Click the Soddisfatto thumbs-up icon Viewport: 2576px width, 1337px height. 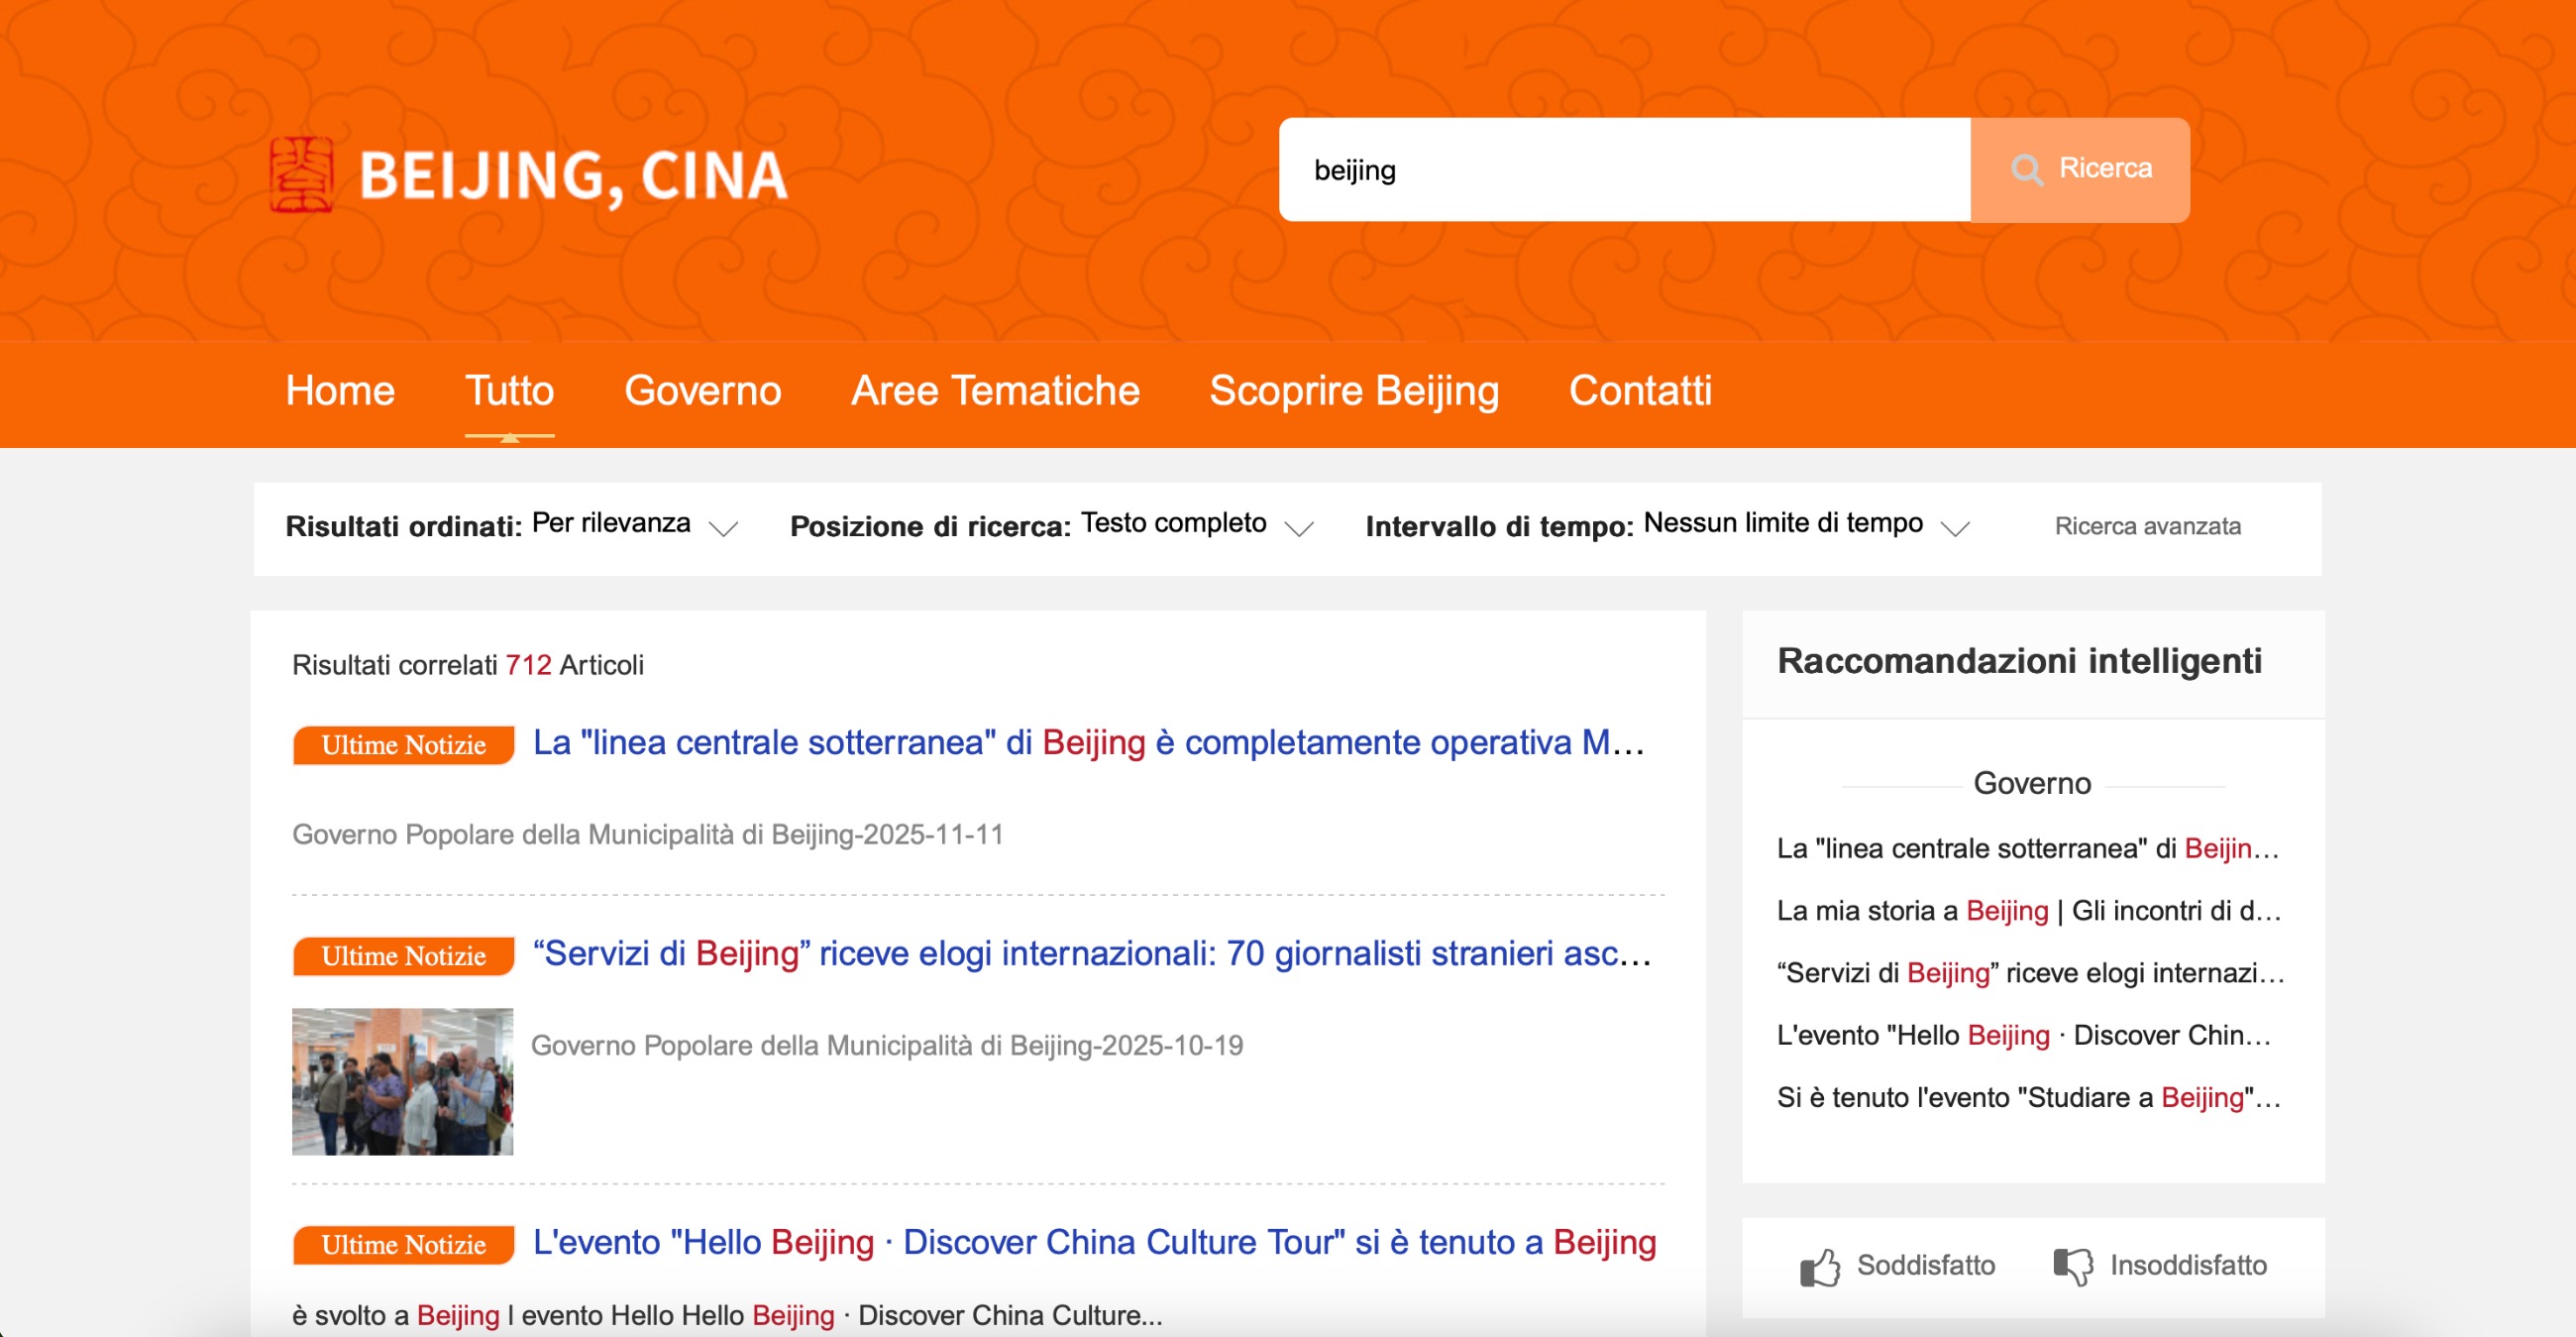pos(1819,1266)
